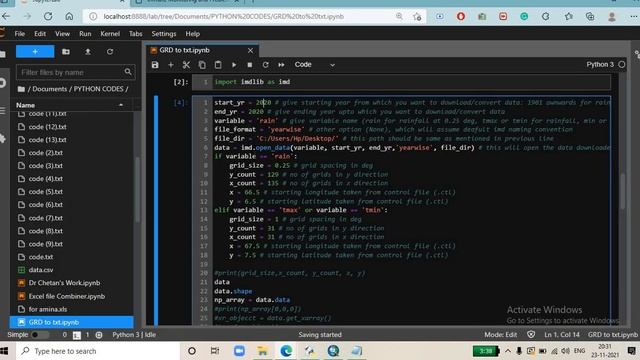Run the selected cell
The image size is (640, 360).
pyautogui.click(x=234, y=65)
